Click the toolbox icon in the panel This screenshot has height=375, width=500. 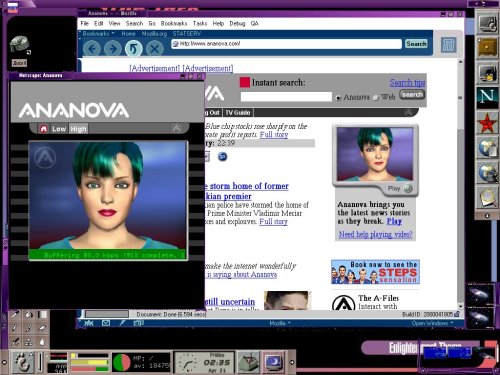tap(248, 362)
